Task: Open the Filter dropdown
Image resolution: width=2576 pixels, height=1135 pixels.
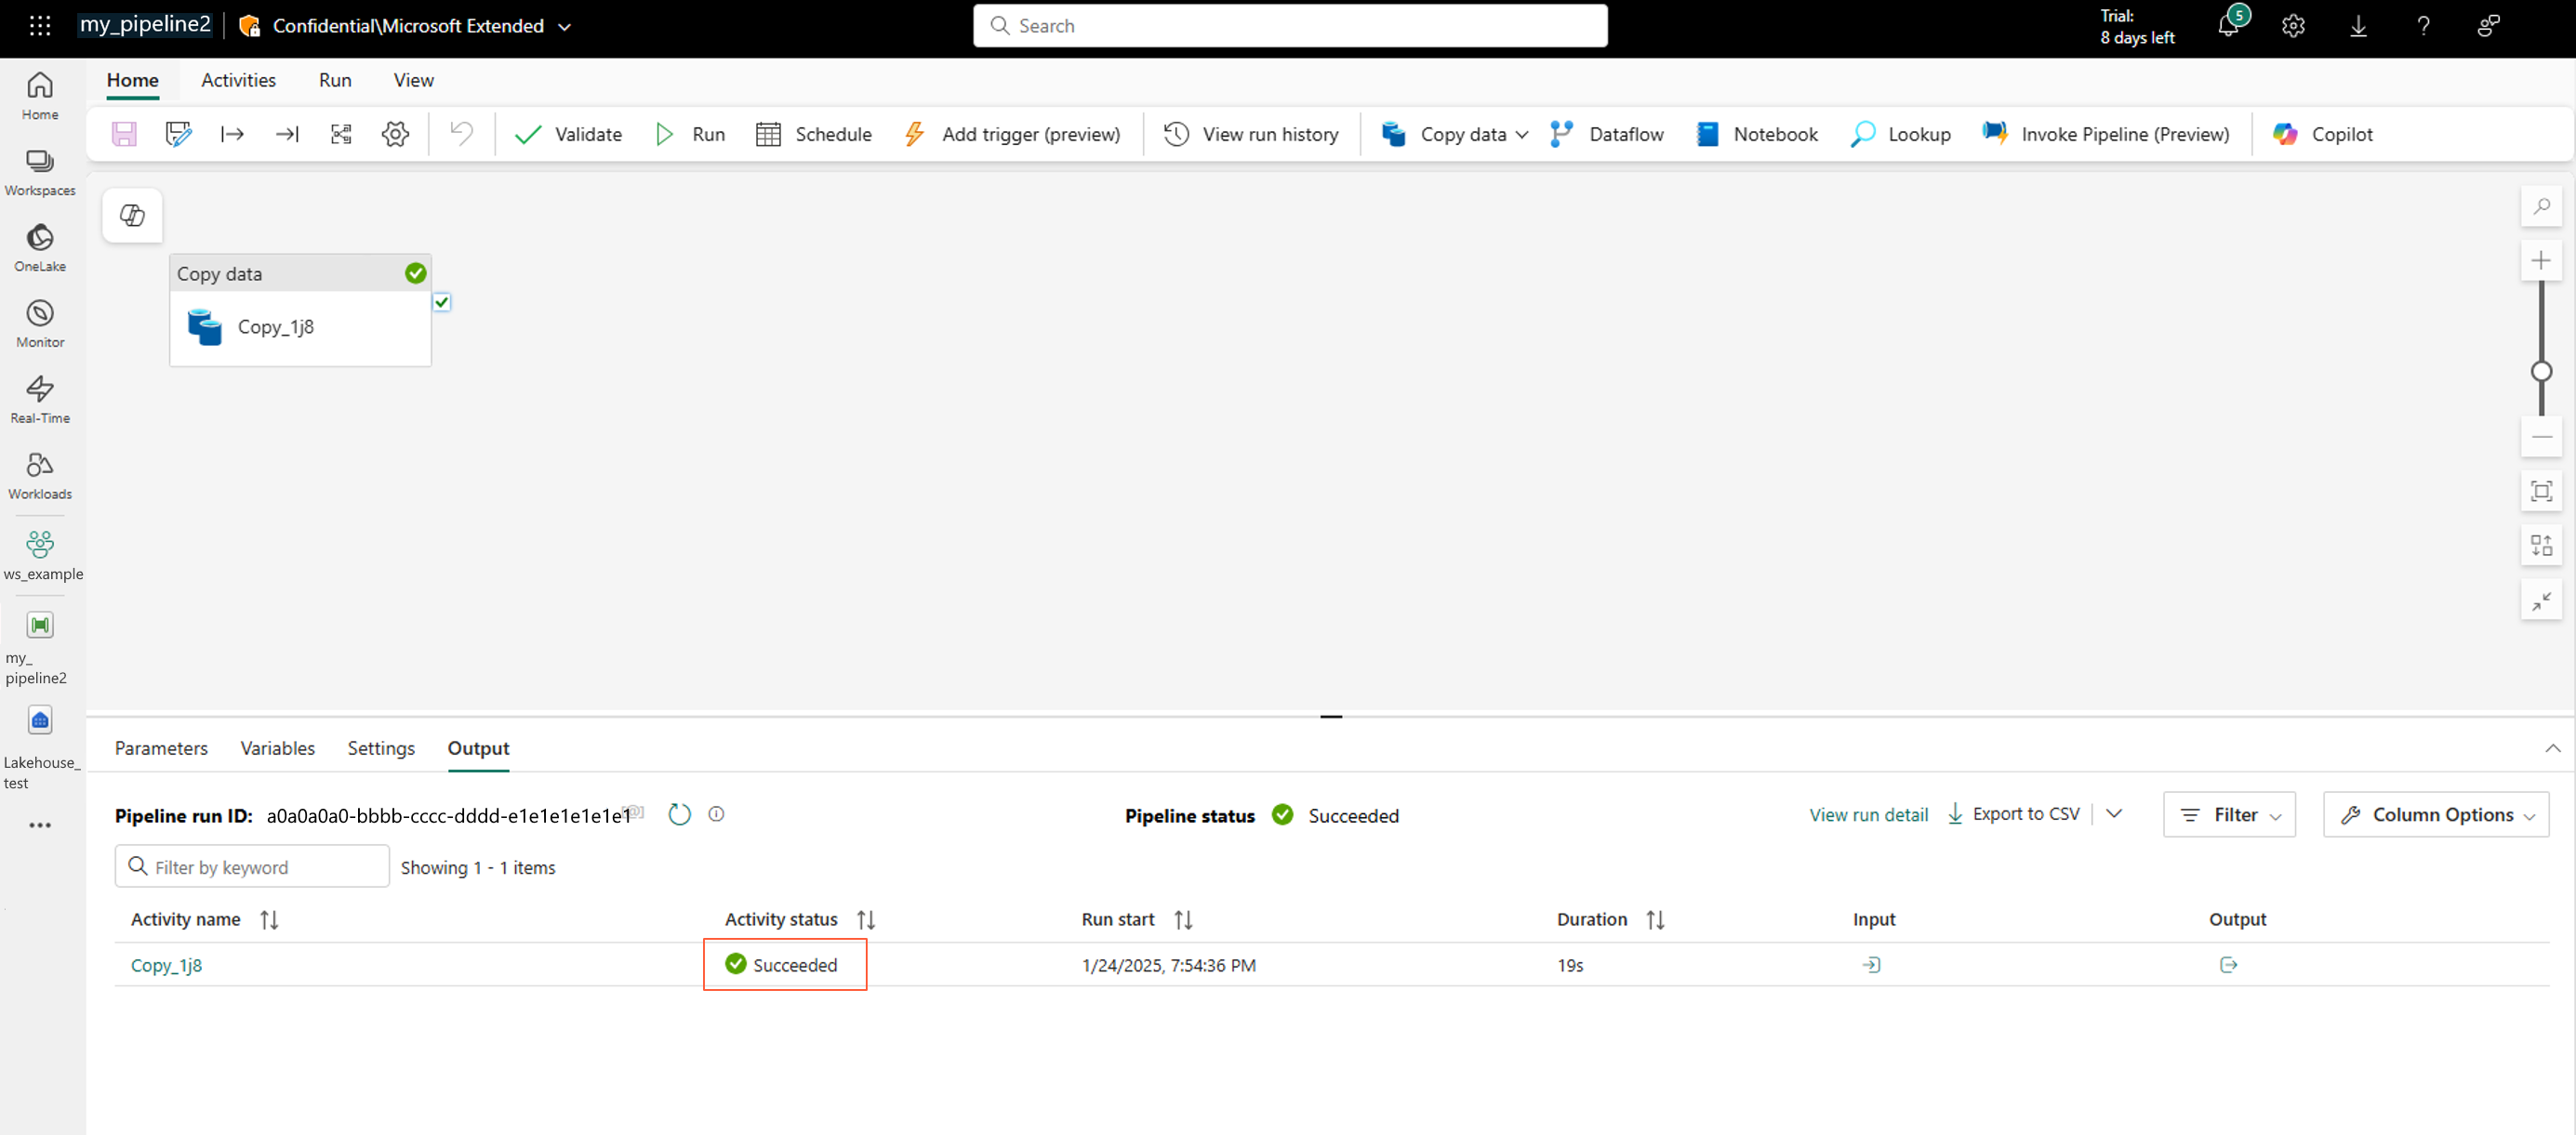Action: click(2229, 815)
